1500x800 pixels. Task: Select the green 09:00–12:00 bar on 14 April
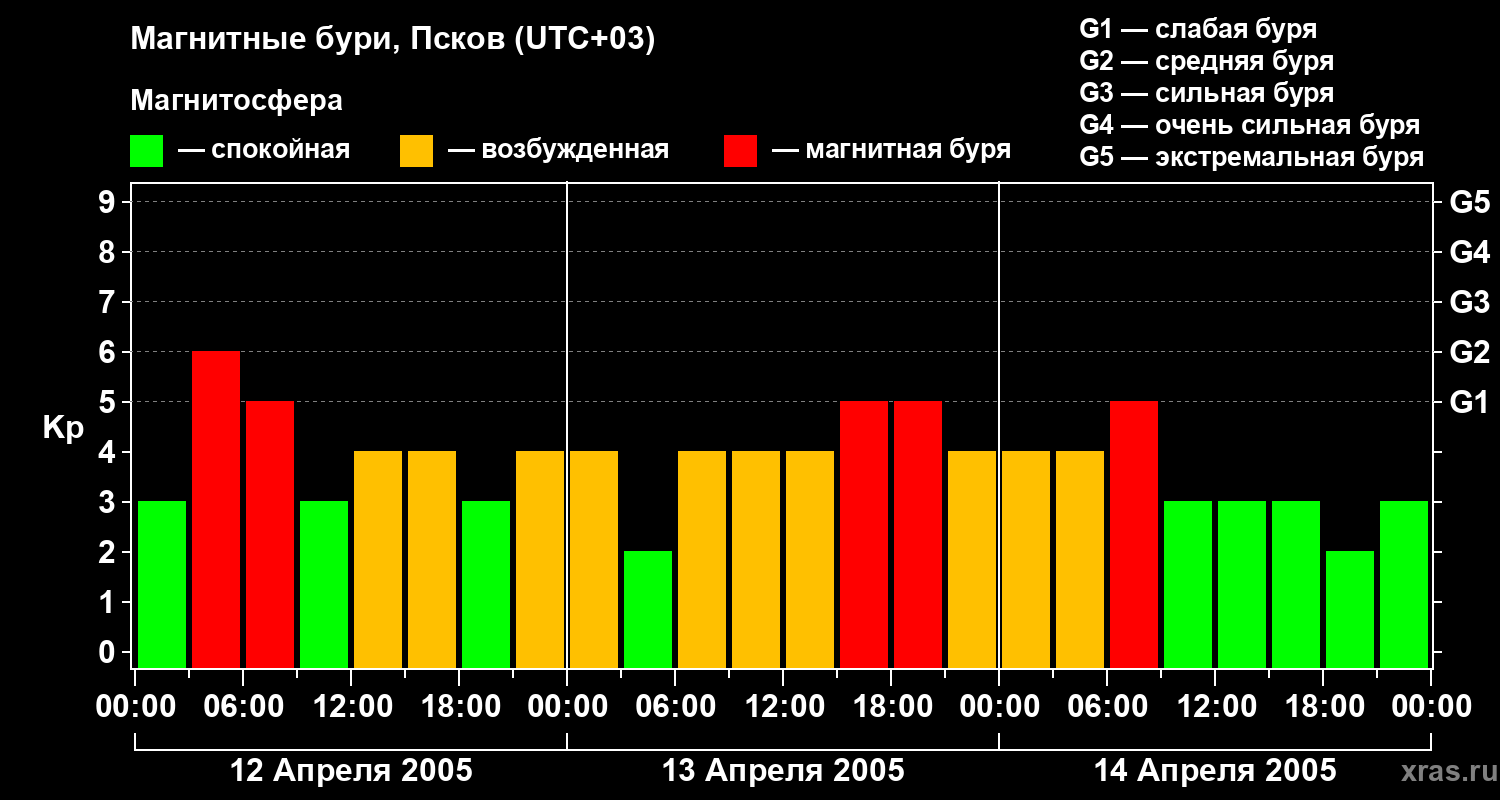click(1188, 584)
